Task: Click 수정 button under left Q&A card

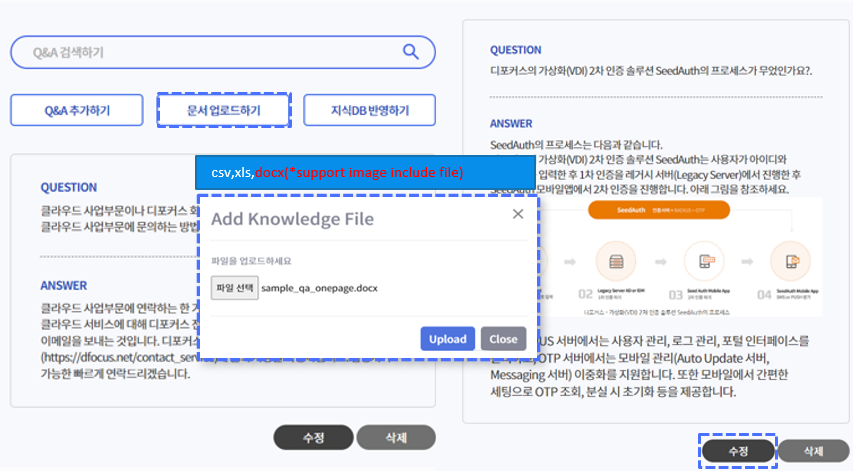Action: pos(313,437)
